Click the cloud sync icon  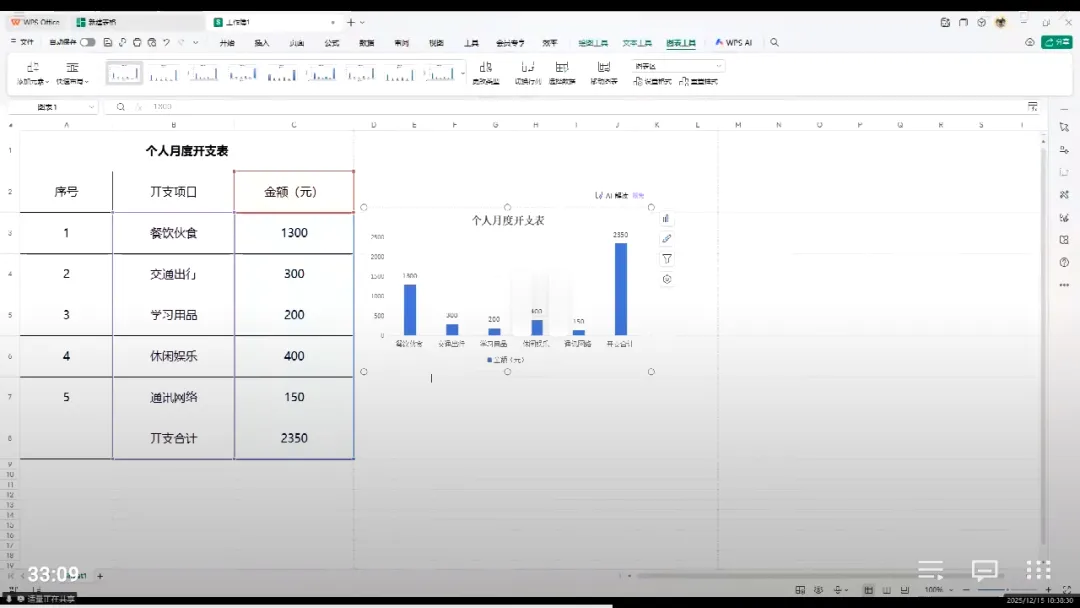click(1030, 43)
